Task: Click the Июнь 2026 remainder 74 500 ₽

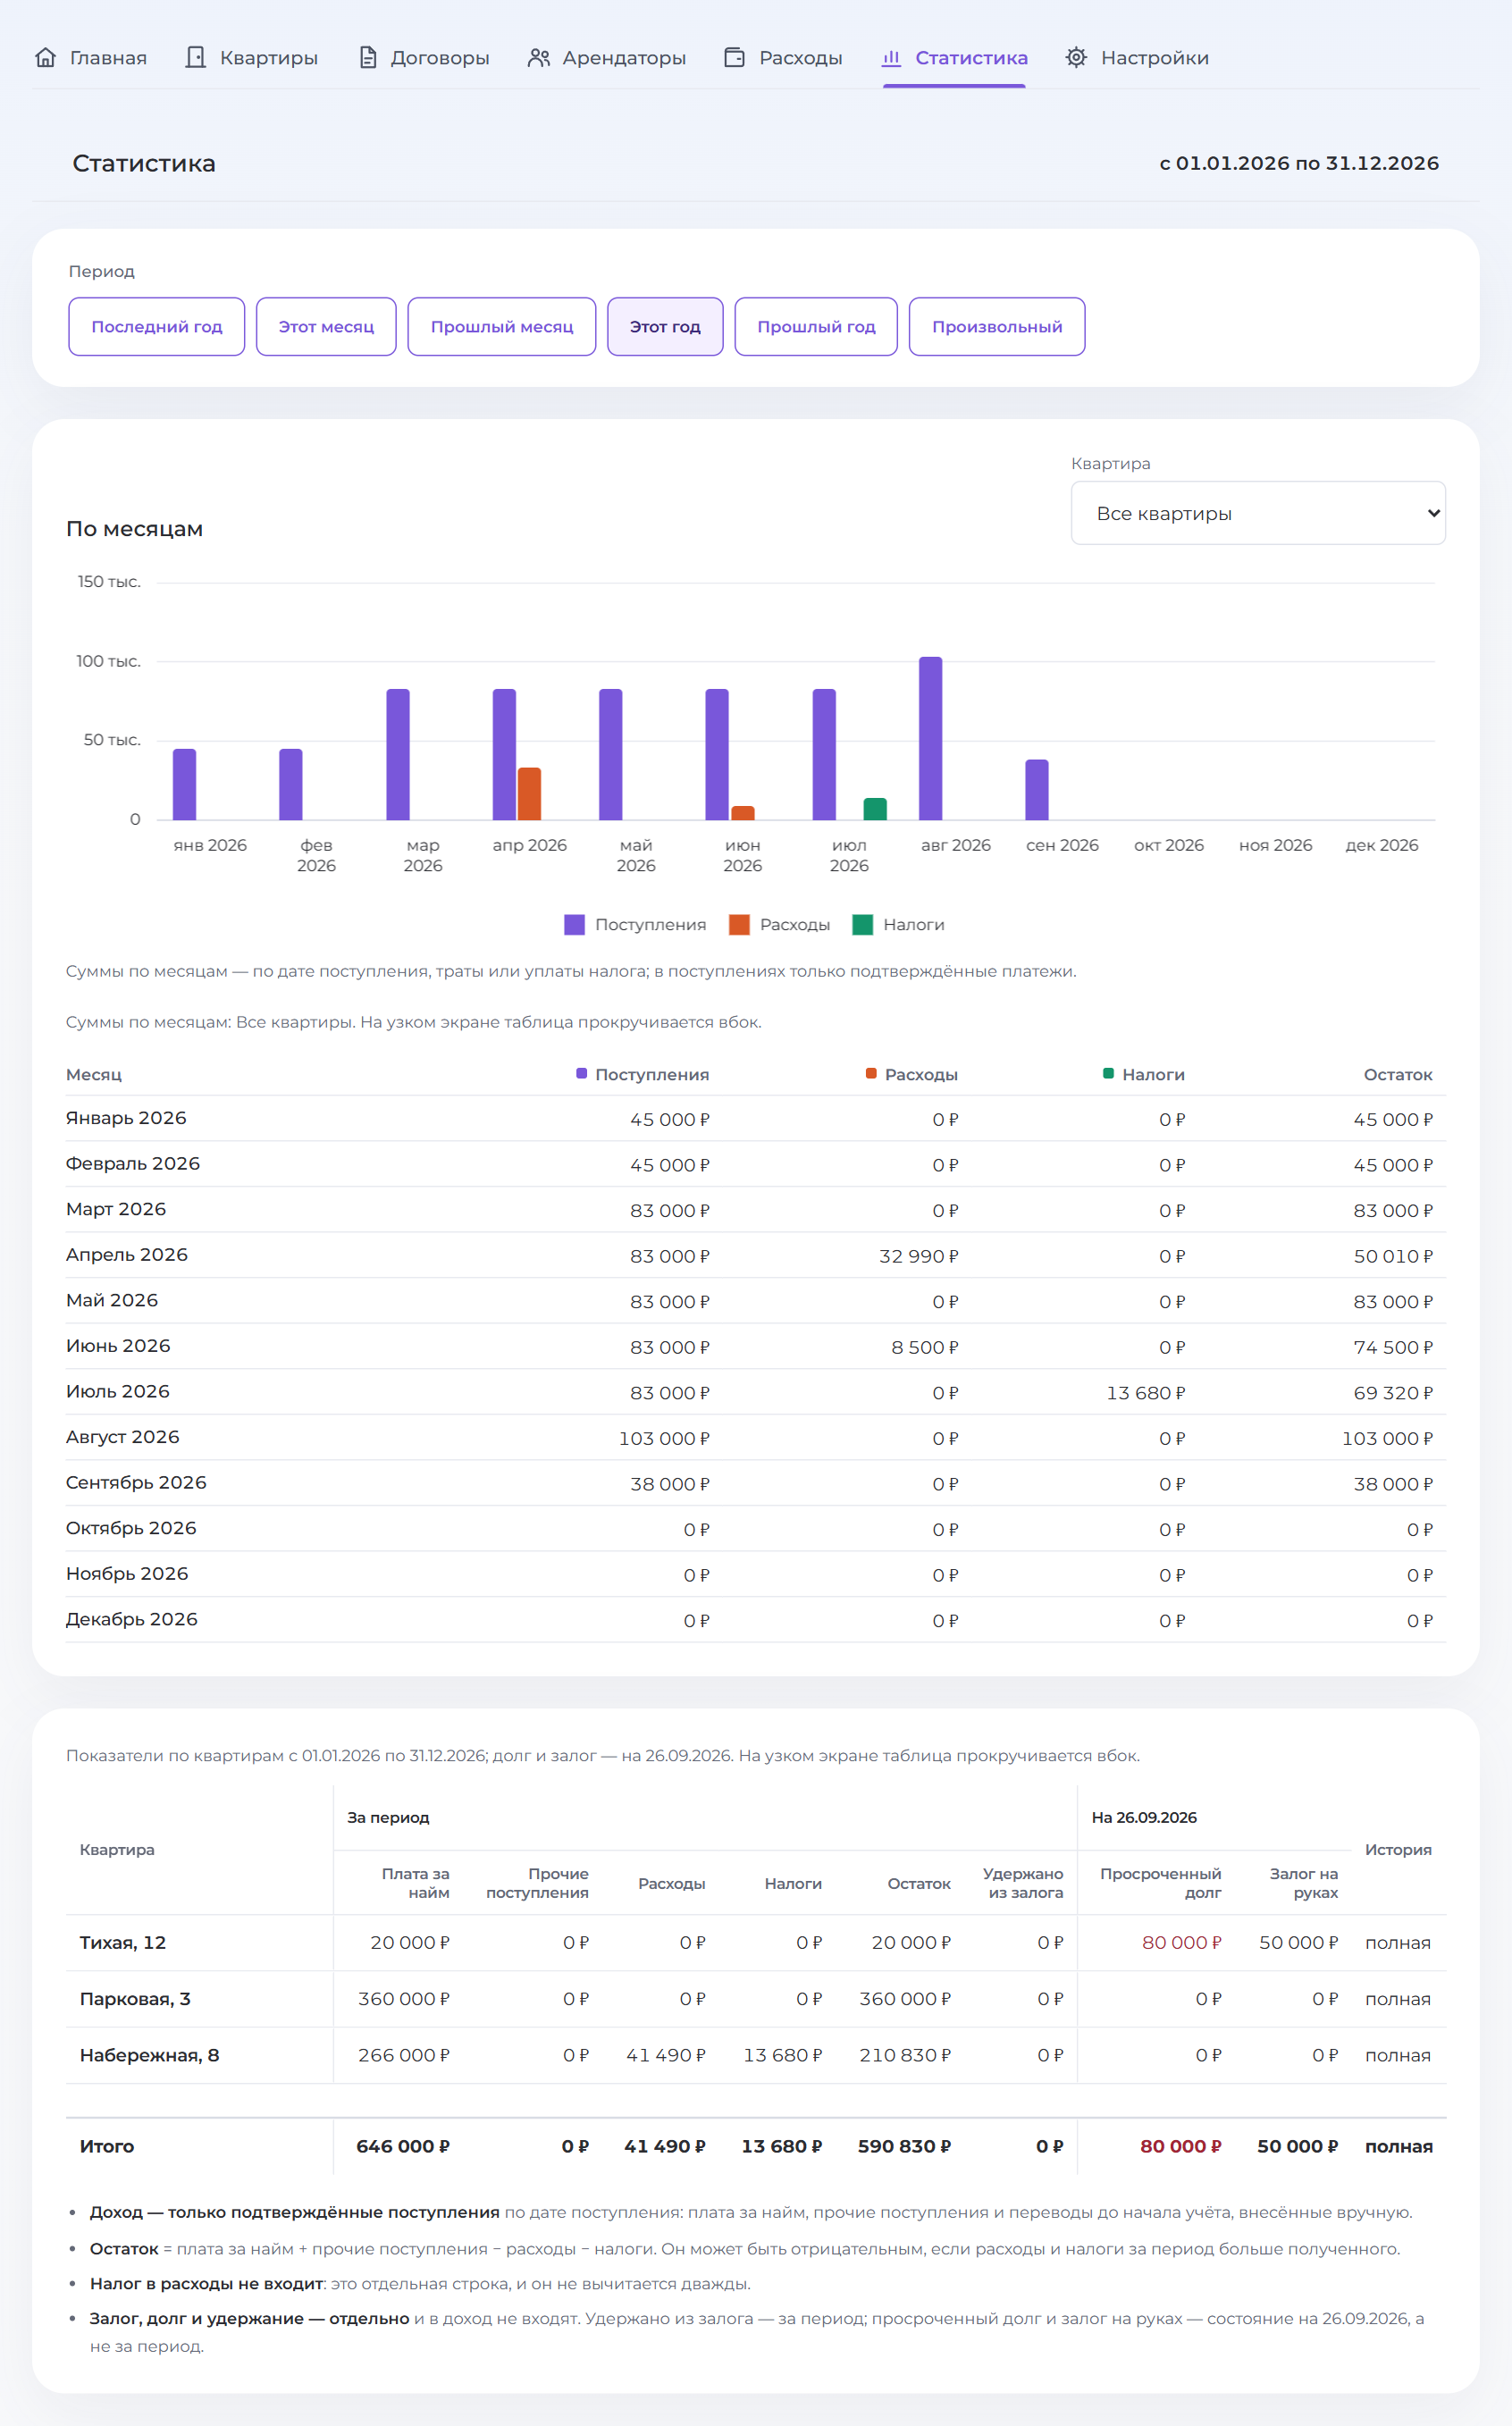Action: tap(1393, 1347)
